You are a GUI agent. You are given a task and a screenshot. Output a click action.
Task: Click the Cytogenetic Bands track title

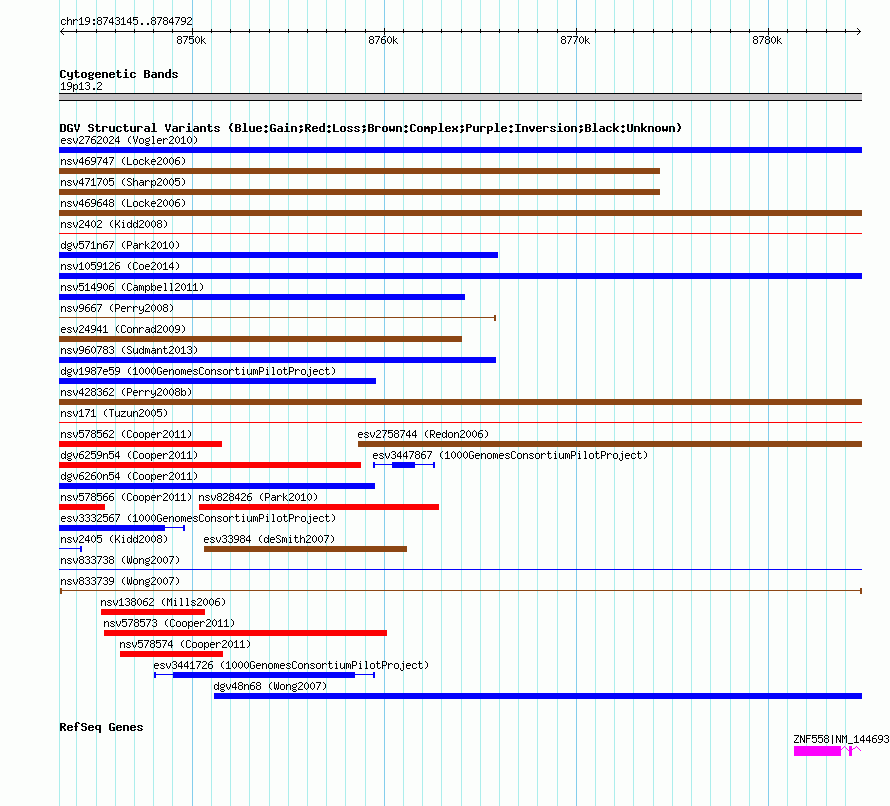tap(119, 74)
